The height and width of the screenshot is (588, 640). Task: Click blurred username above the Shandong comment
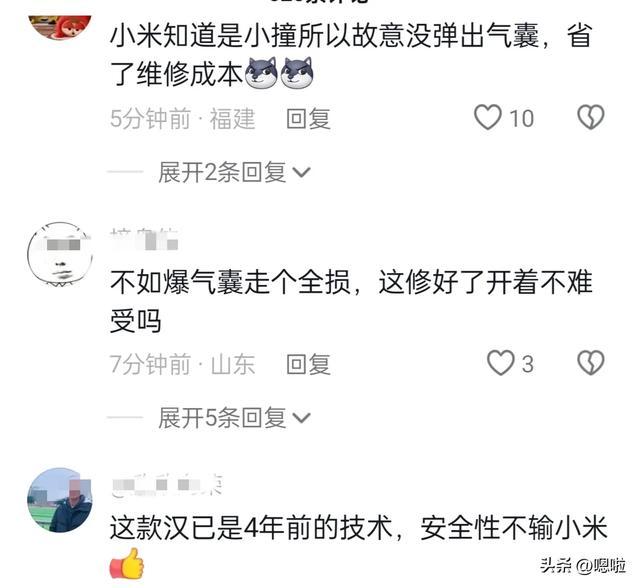[144, 238]
